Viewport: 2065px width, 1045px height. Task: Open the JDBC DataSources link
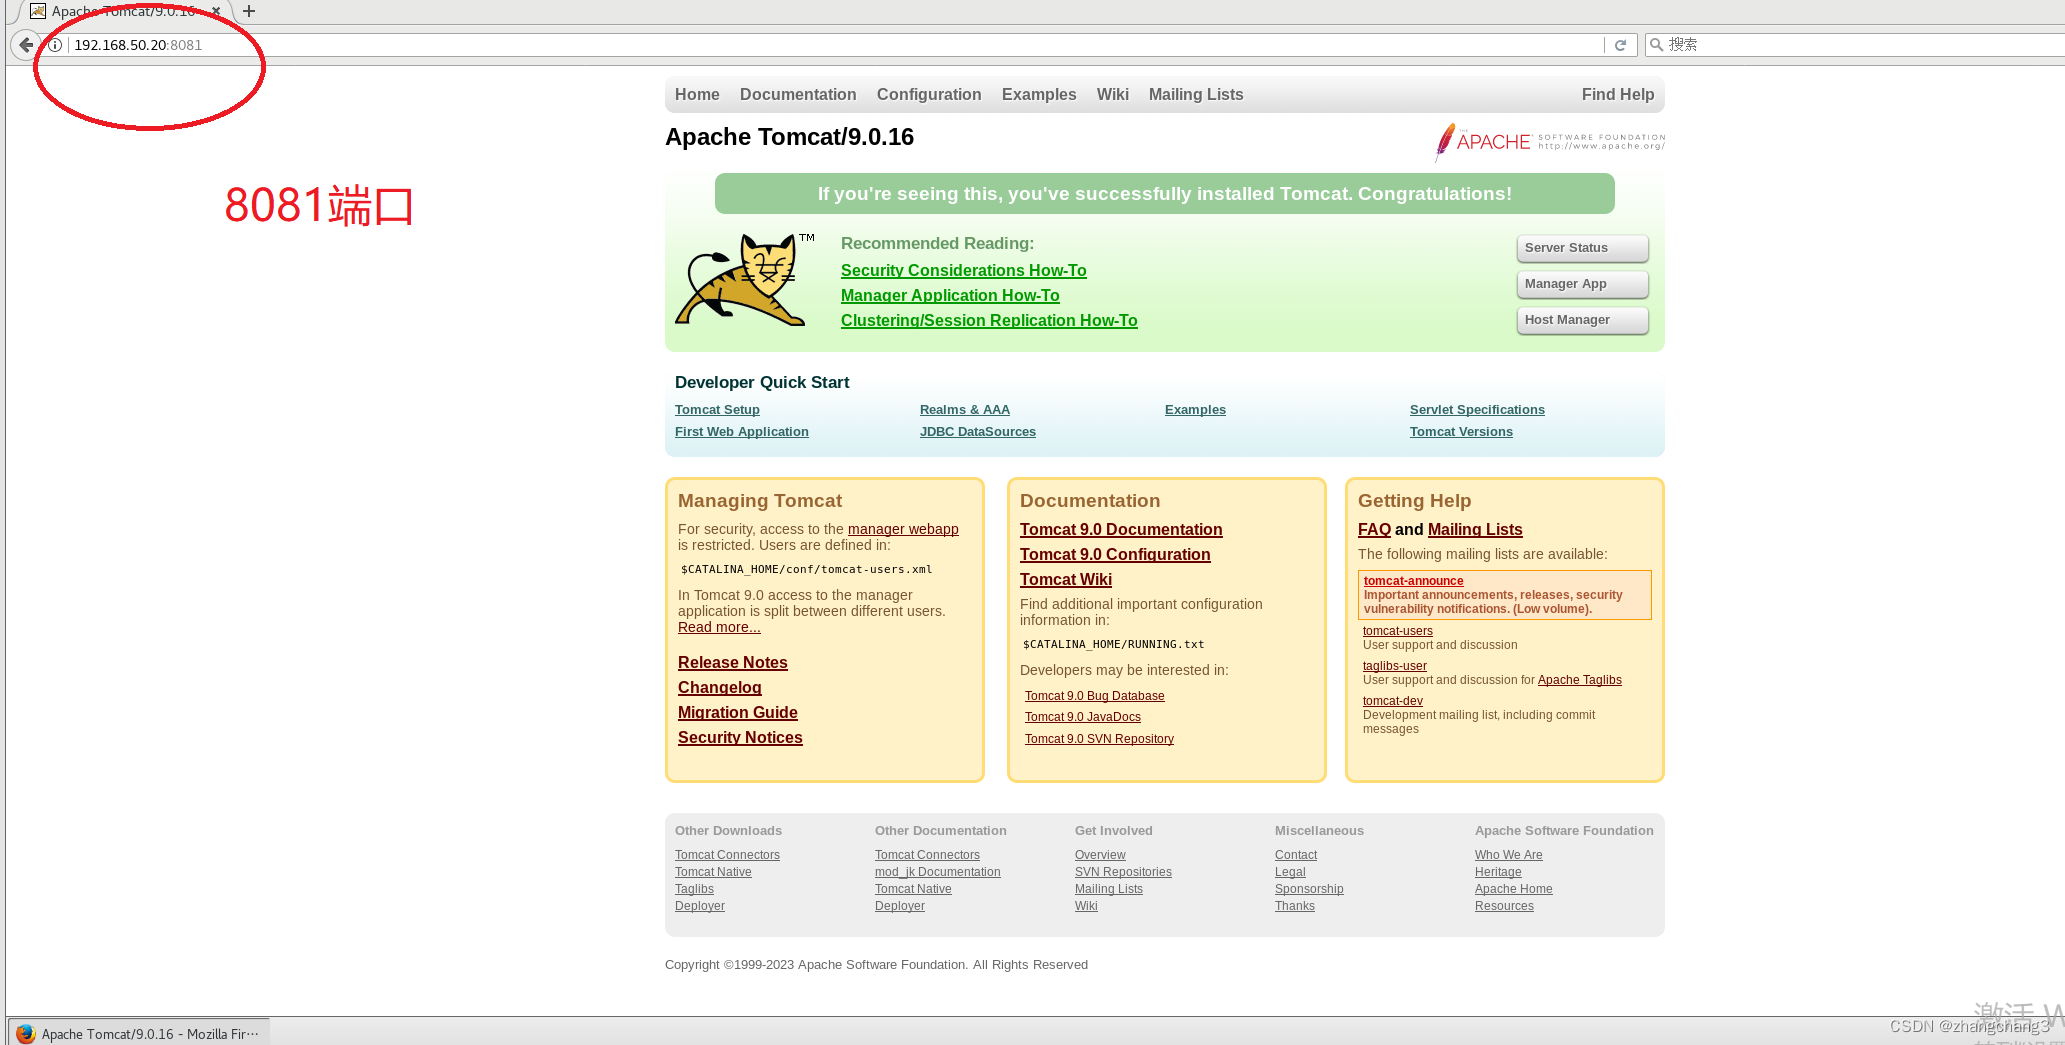click(978, 432)
